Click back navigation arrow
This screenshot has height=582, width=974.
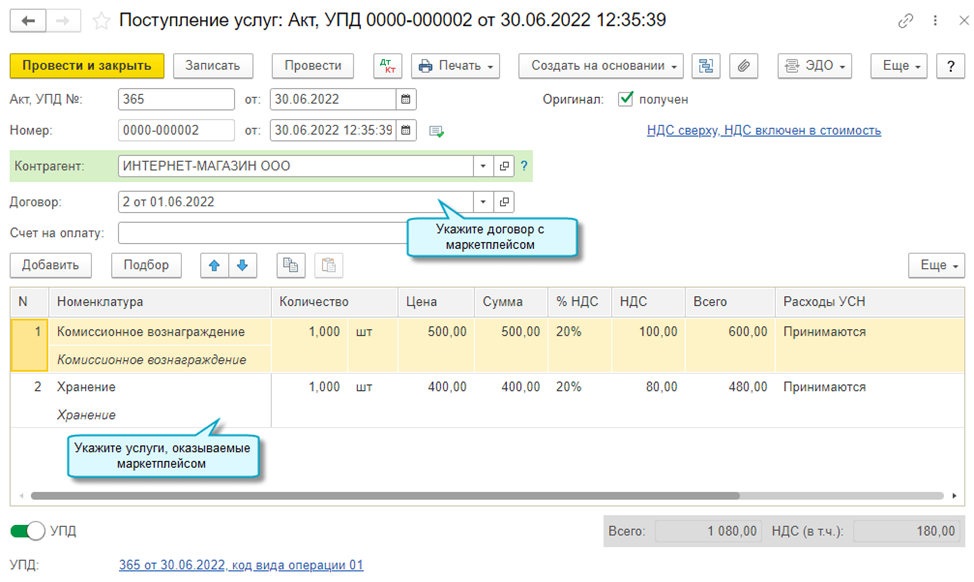point(28,21)
